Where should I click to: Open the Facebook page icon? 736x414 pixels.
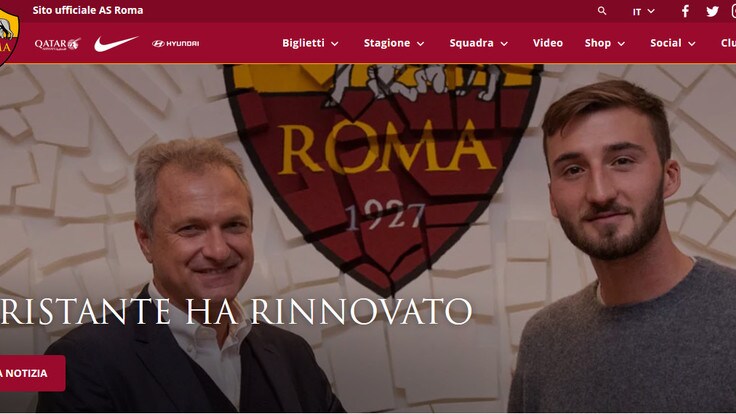coord(685,11)
